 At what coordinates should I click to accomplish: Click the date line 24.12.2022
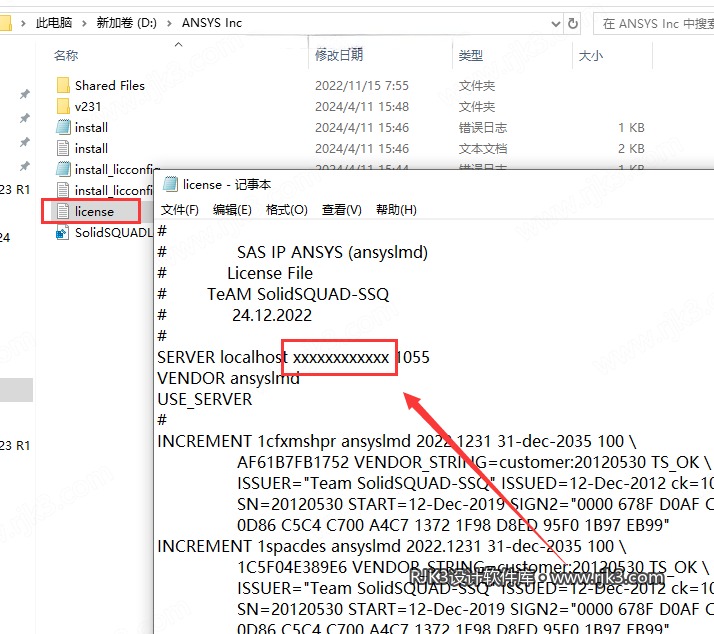click(x=272, y=315)
